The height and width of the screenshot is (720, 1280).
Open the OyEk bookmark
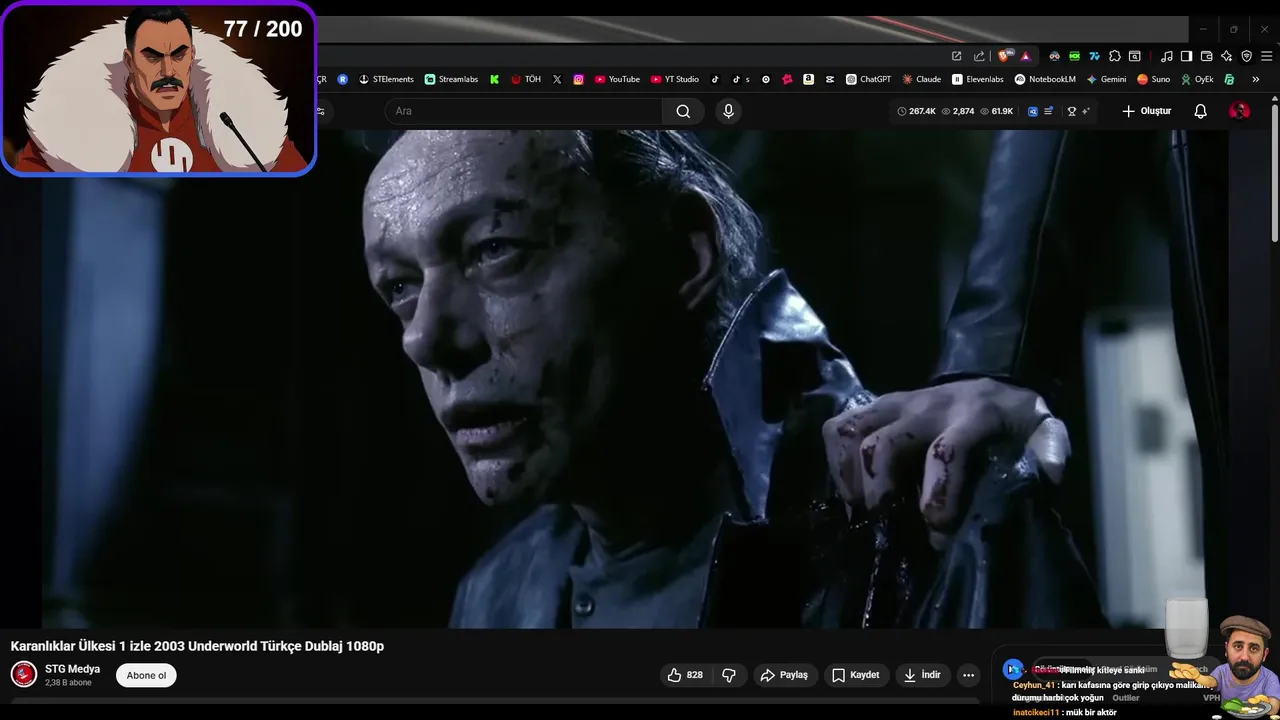(1197, 79)
